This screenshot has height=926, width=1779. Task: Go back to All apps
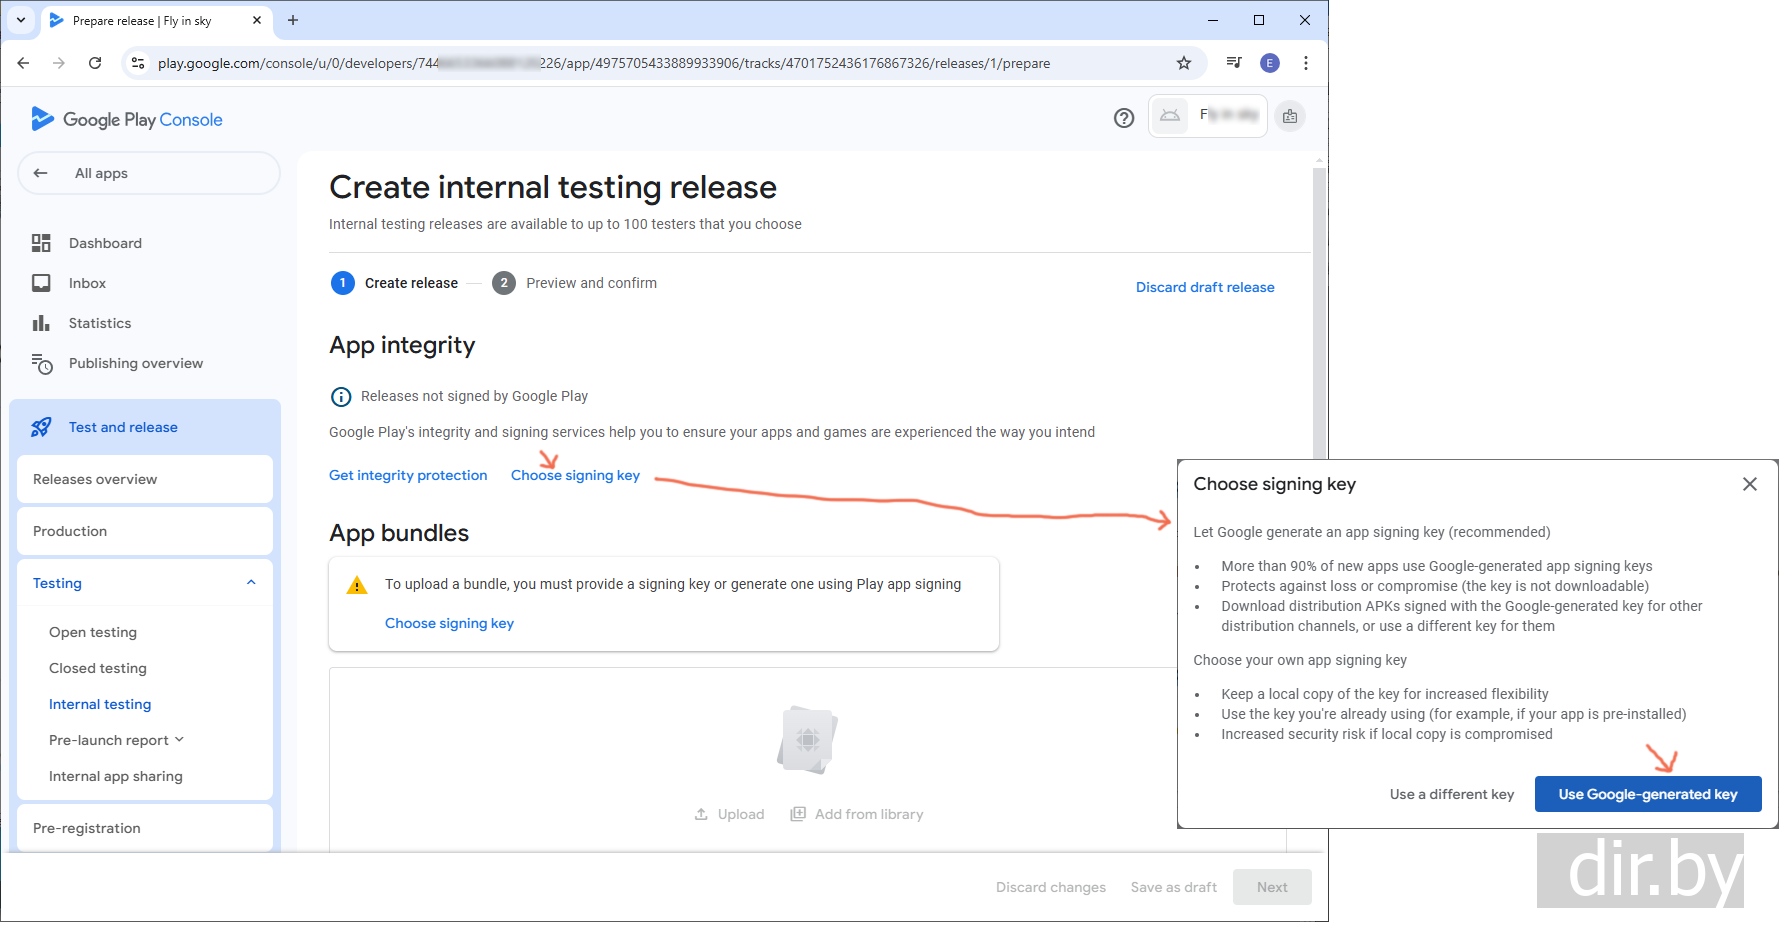(101, 173)
